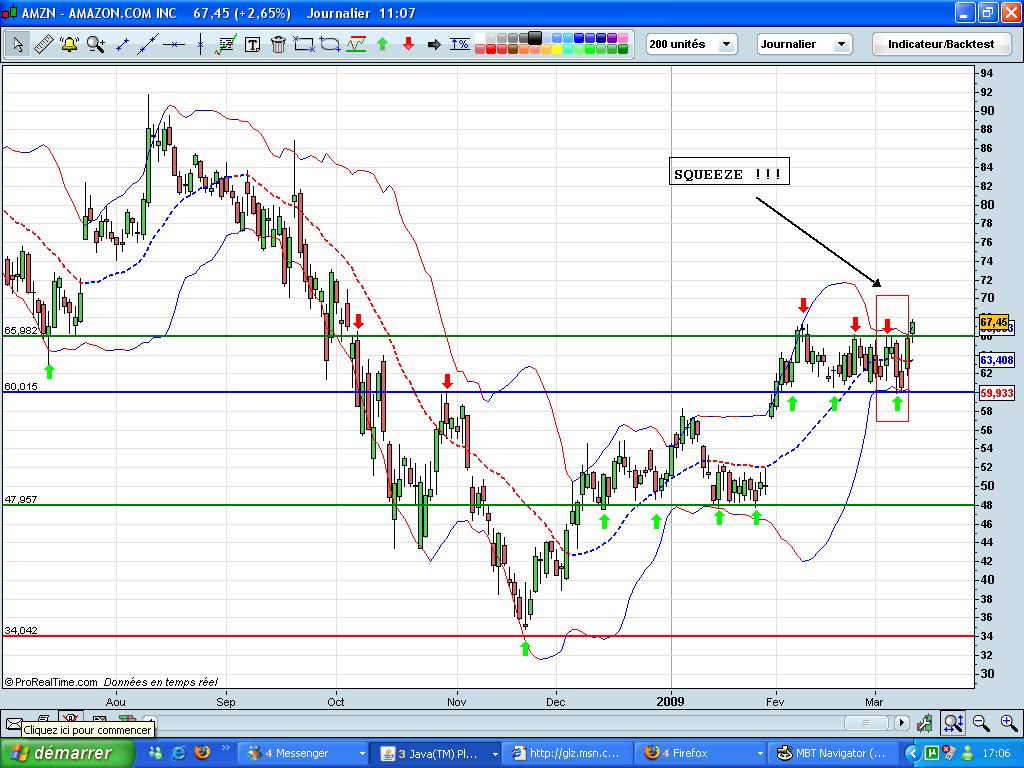Select the short line segment tool

(121, 44)
